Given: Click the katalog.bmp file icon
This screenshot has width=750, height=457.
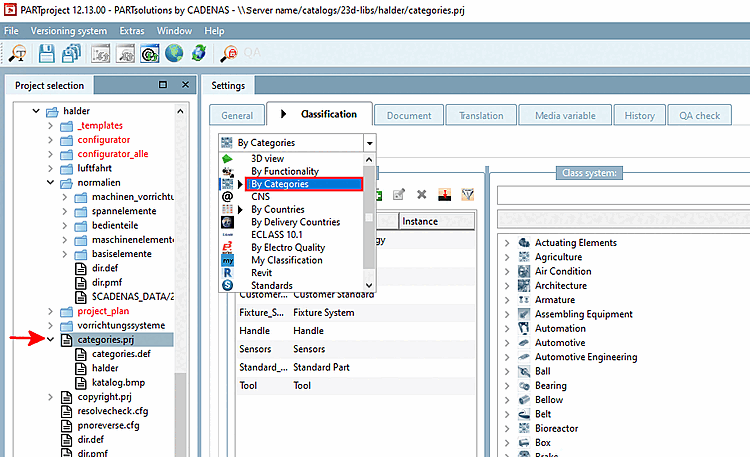Looking at the screenshot, I should [x=81, y=383].
